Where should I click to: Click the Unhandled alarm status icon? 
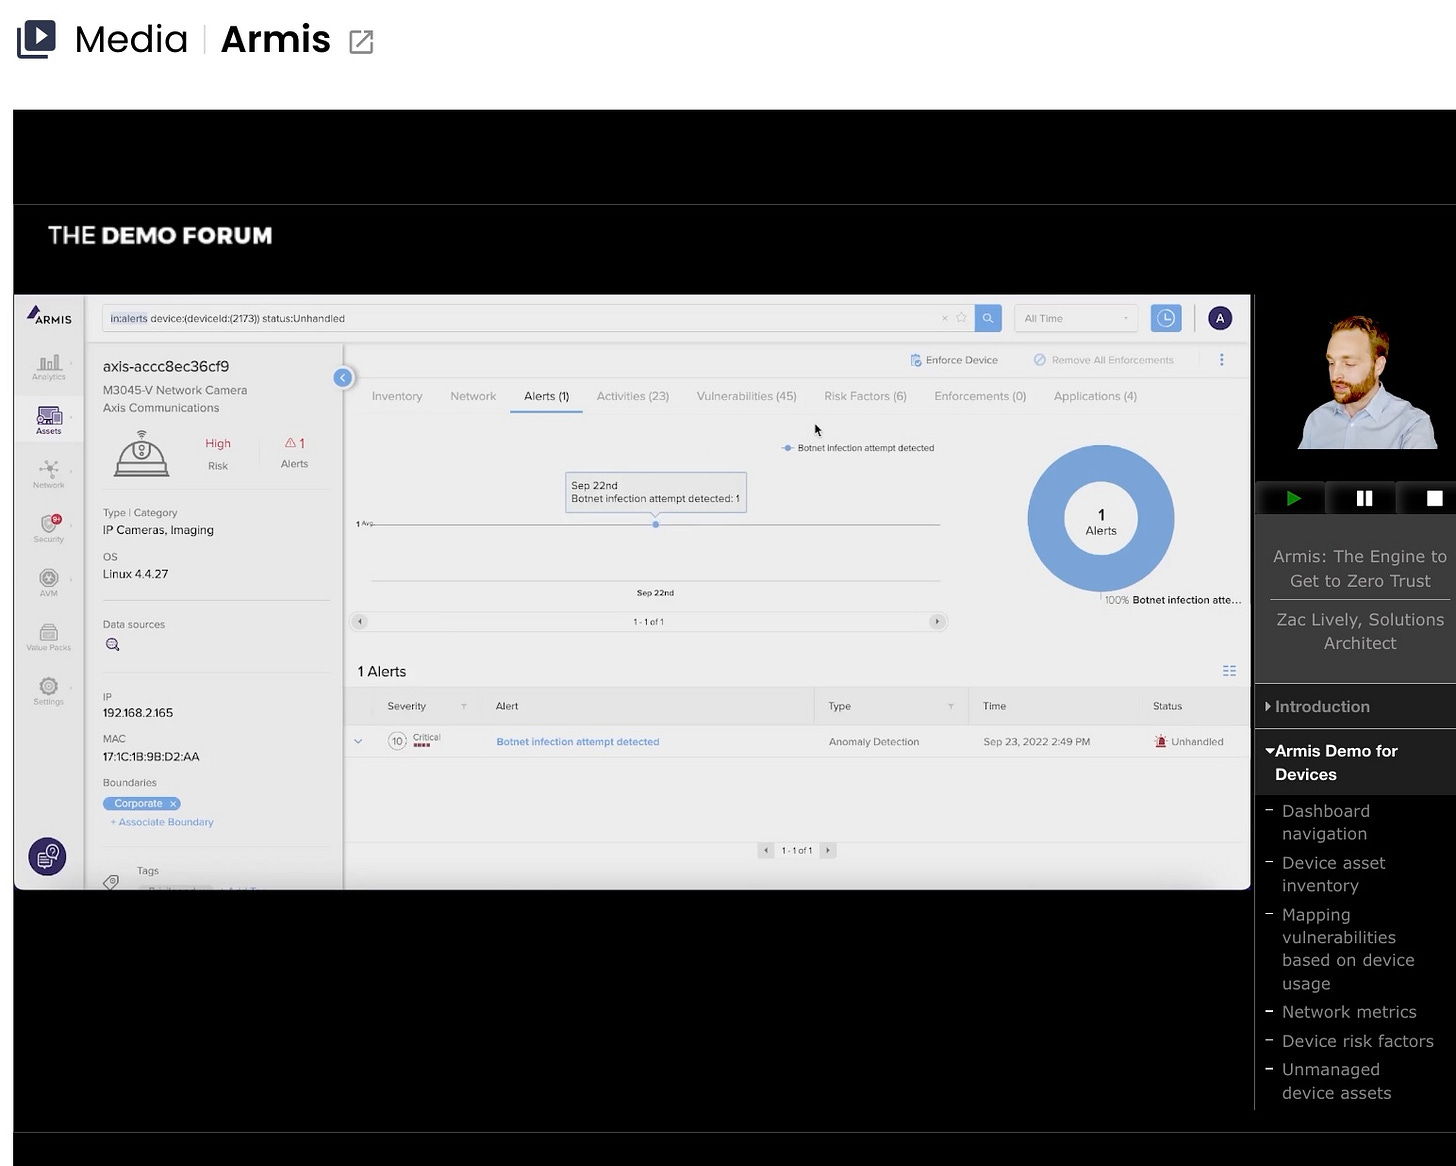tap(1160, 742)
